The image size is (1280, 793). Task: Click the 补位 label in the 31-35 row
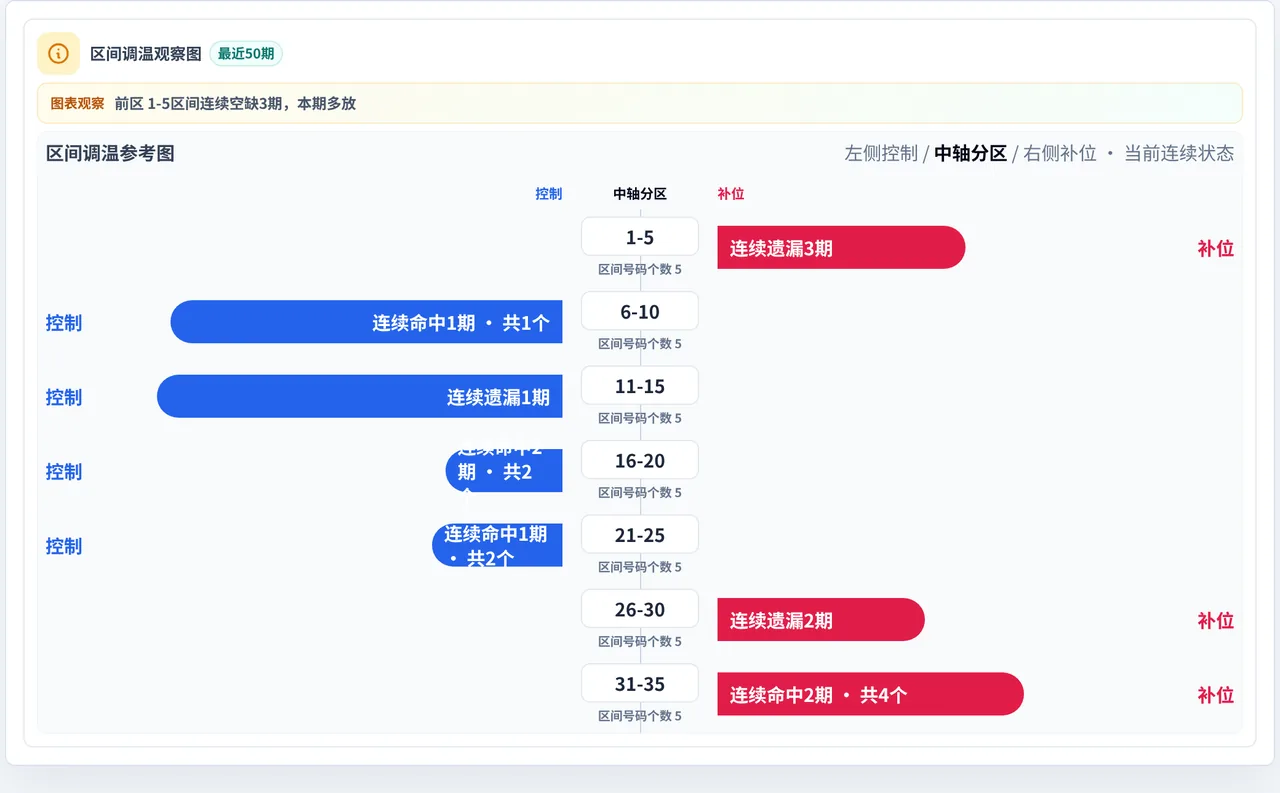tap(1216, 695)
